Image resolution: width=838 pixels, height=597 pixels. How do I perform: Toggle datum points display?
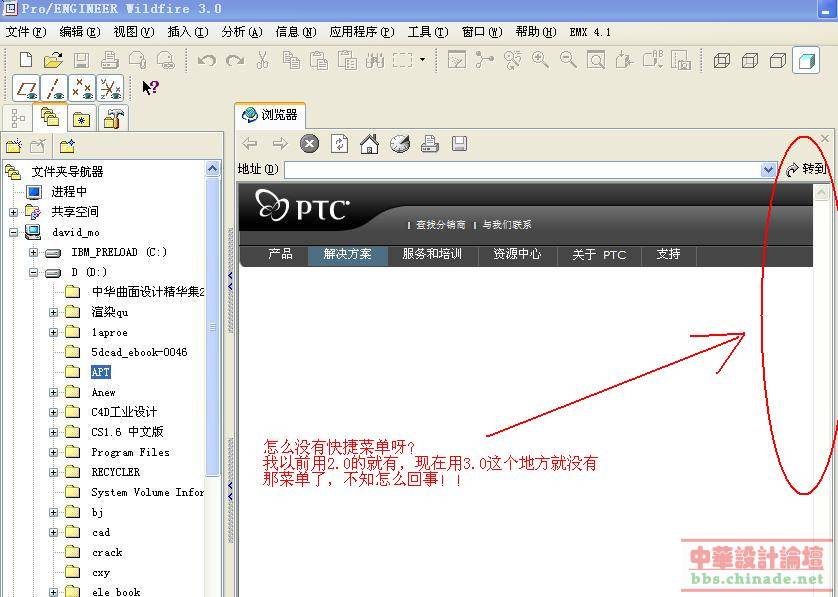[82, 88]
